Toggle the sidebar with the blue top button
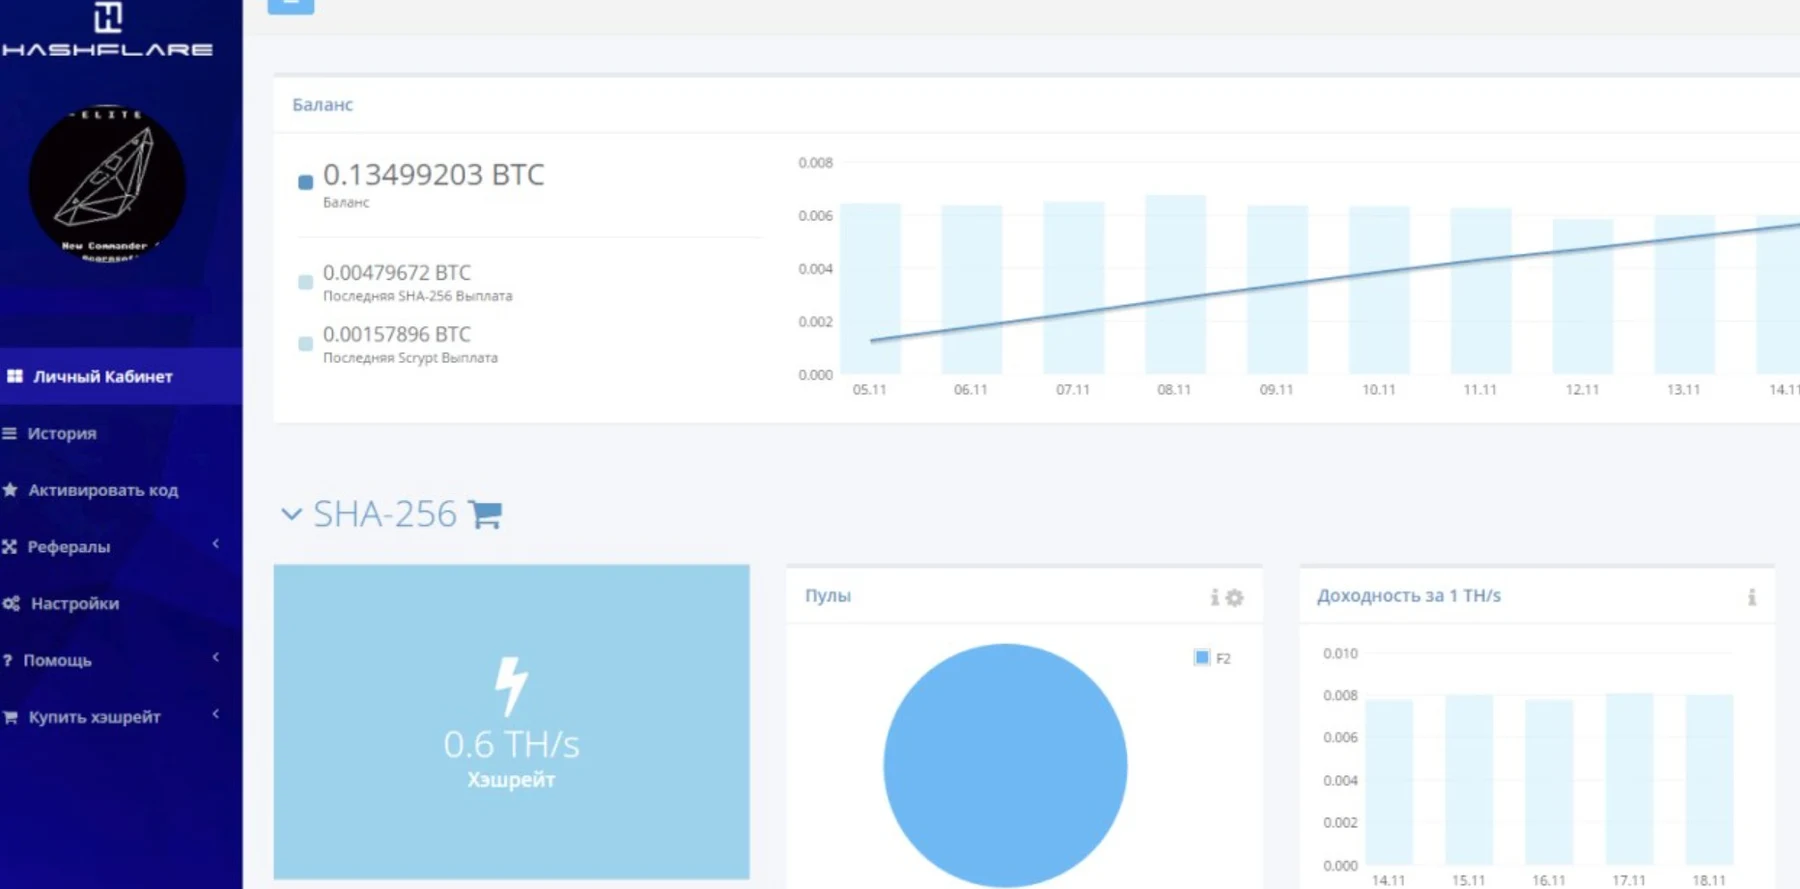1800x889 pixels. coord(291,6)
